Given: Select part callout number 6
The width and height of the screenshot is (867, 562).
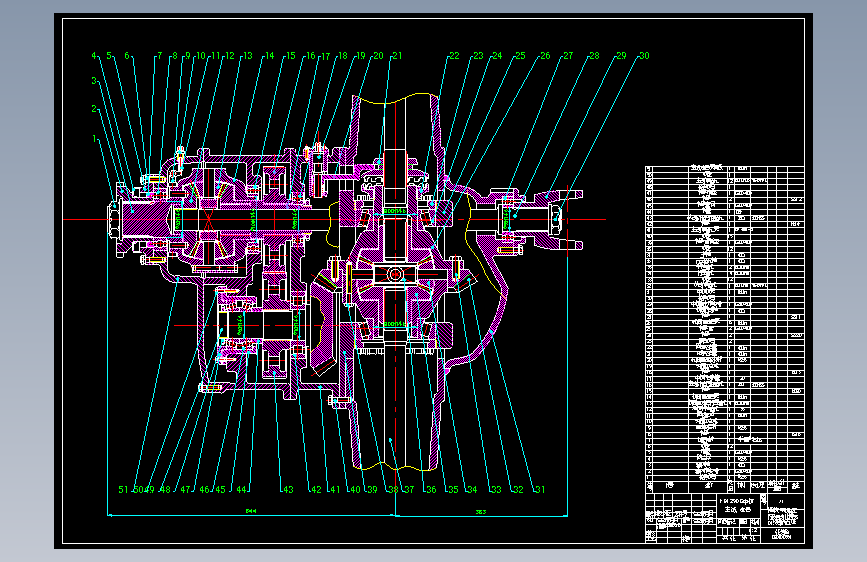Looking at the screenshot, I should click(127, 56).
